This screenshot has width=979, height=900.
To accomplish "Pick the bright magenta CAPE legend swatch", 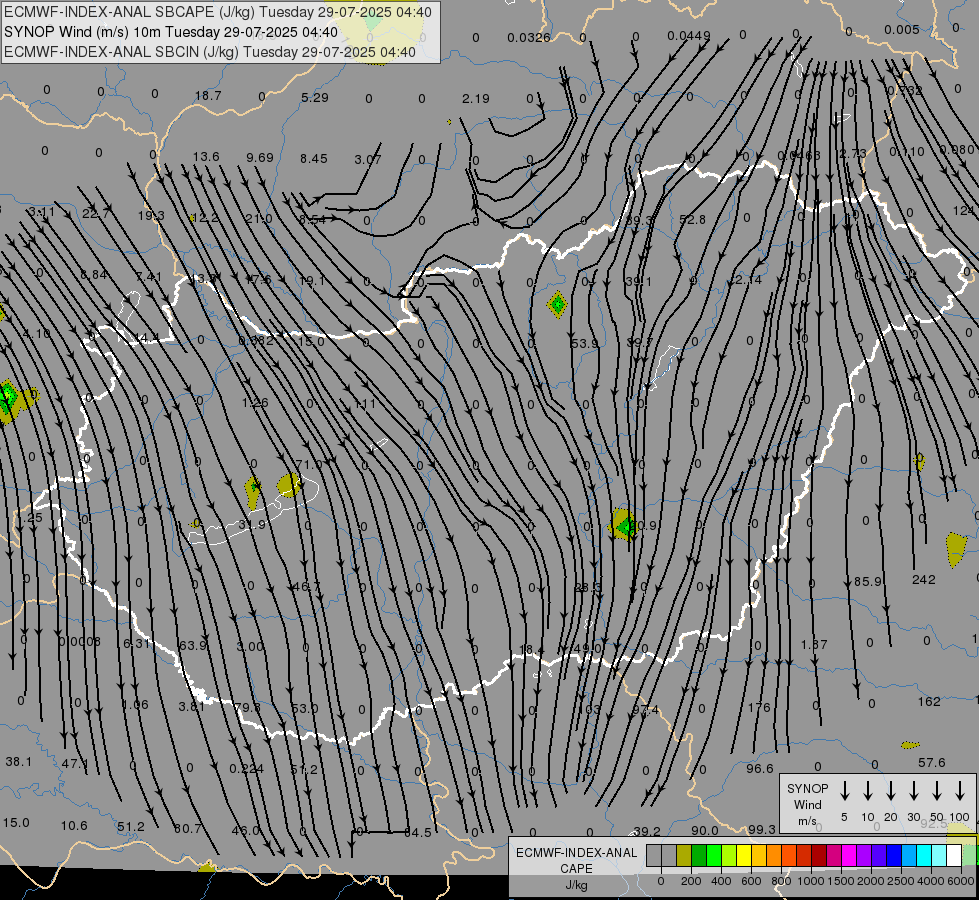I will pos(849,855).
